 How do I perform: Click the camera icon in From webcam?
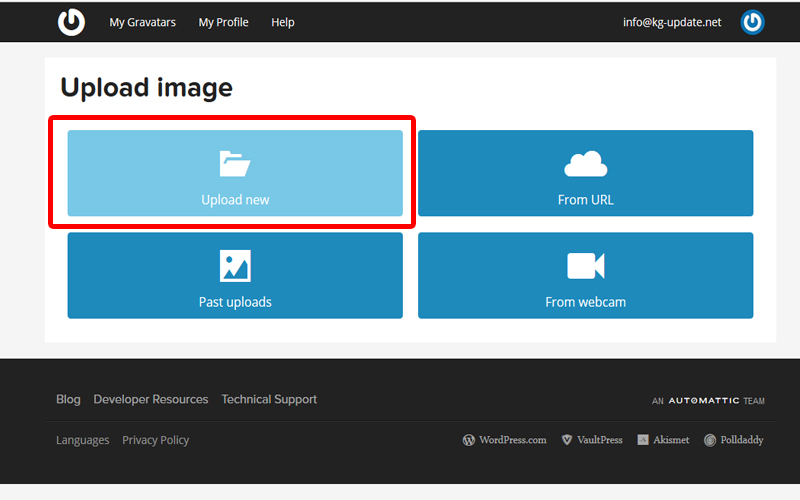(585, 266)
